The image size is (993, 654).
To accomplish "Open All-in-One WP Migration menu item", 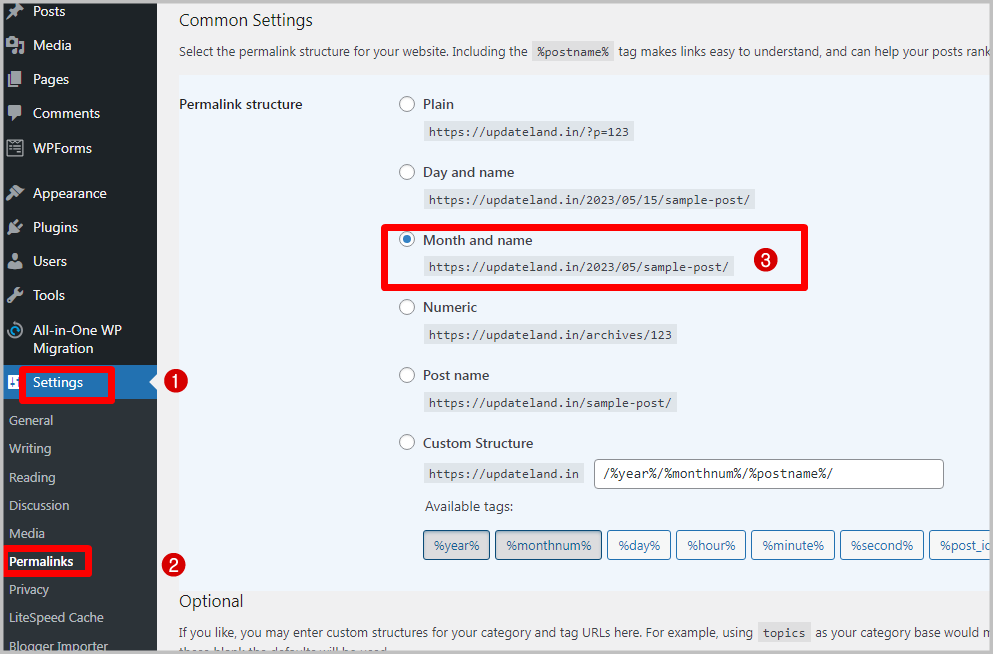I will tap(77, 339).
